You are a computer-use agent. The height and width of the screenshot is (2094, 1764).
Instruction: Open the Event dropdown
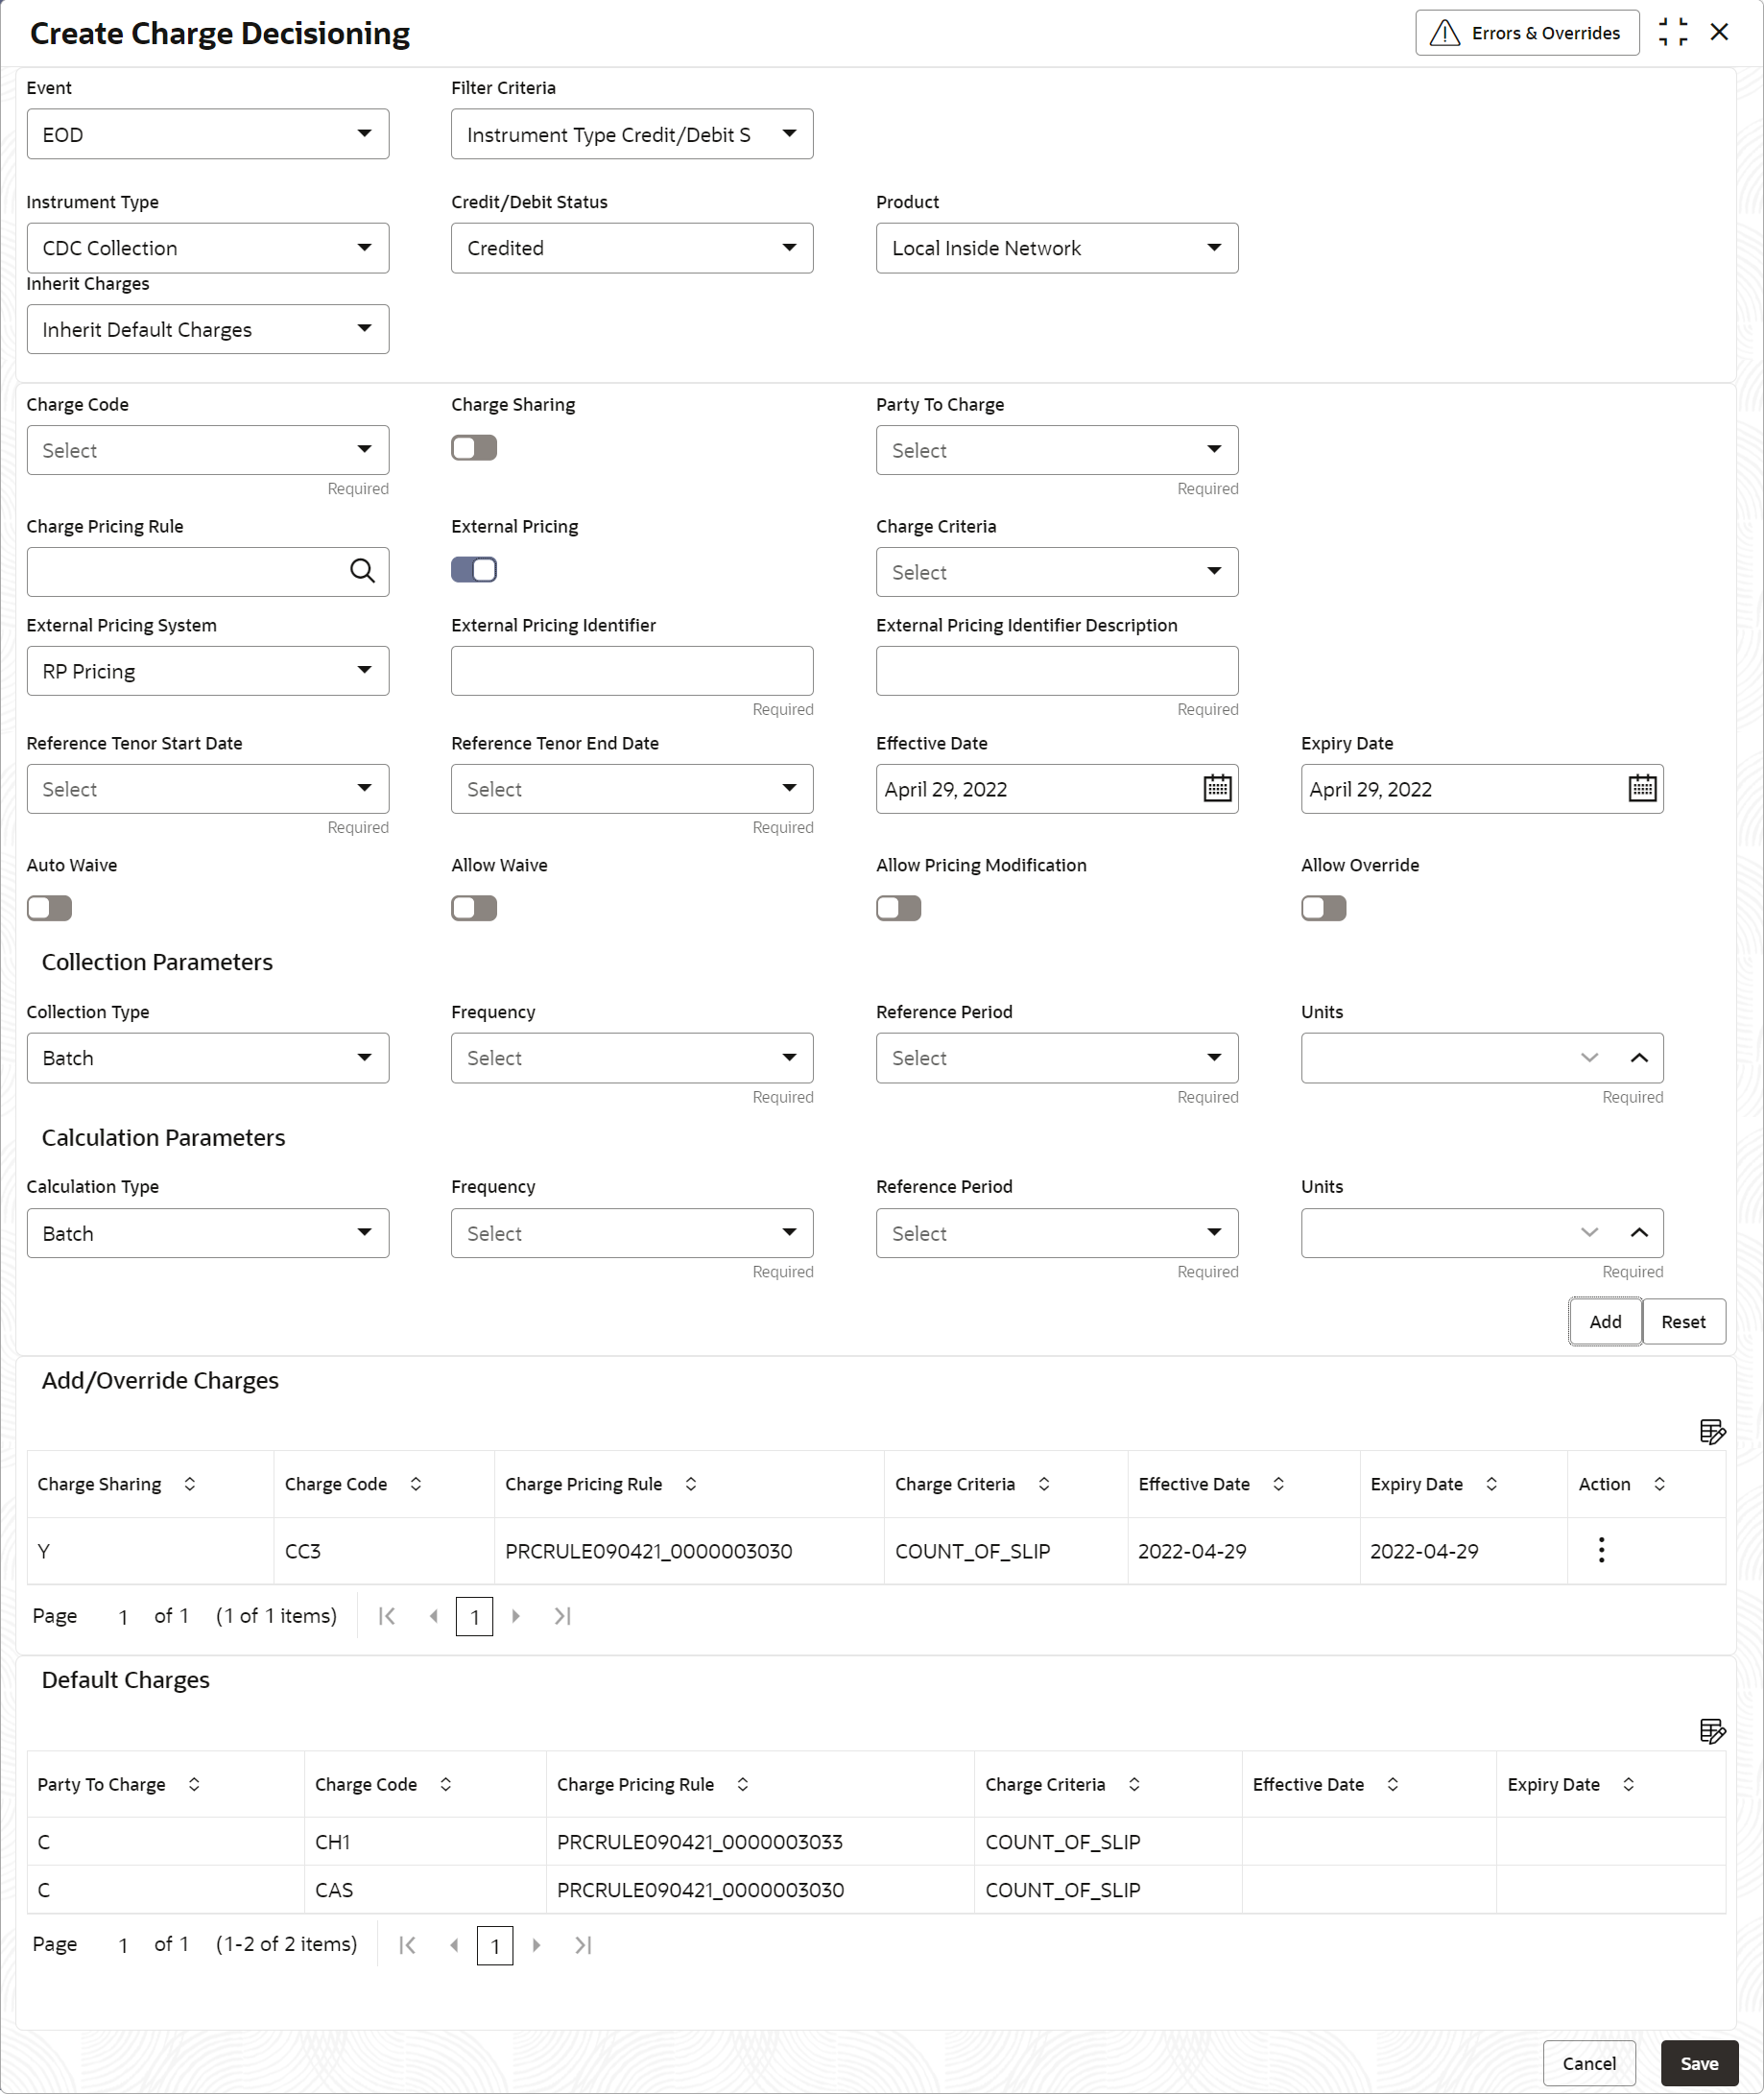(x=207, y=134)
